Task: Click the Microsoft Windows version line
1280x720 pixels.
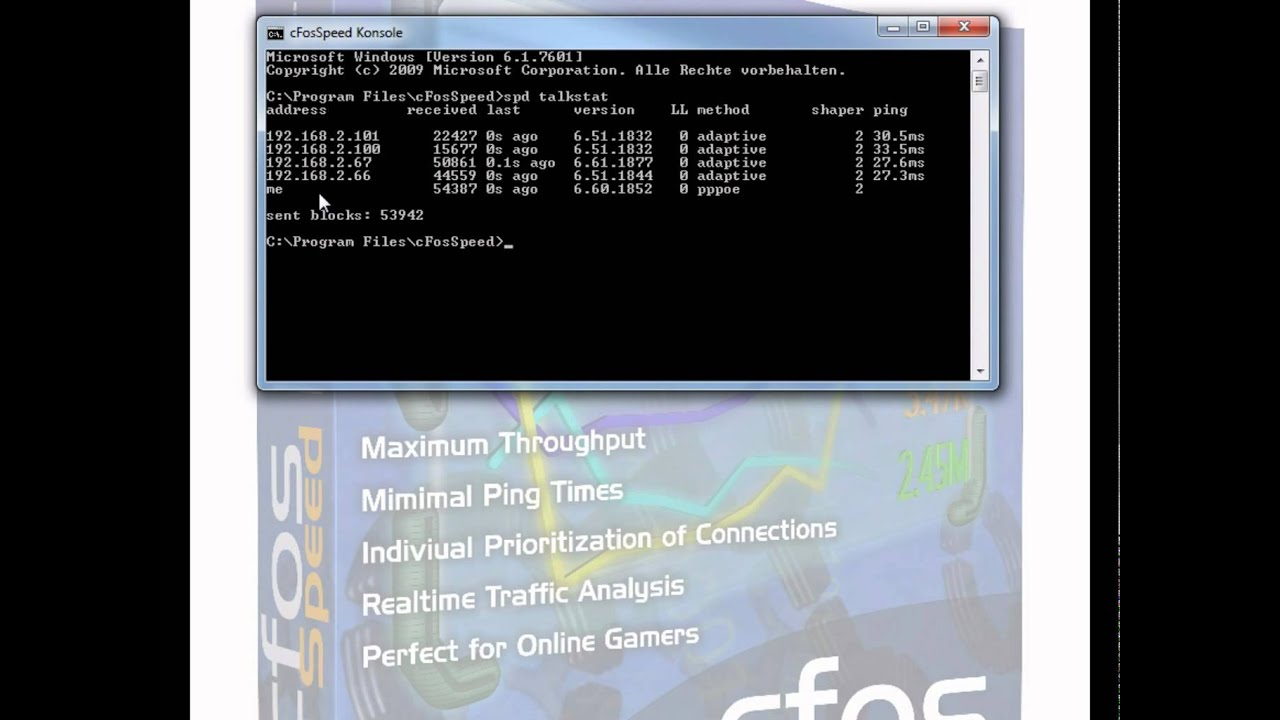Action: (x=425, y=57)
